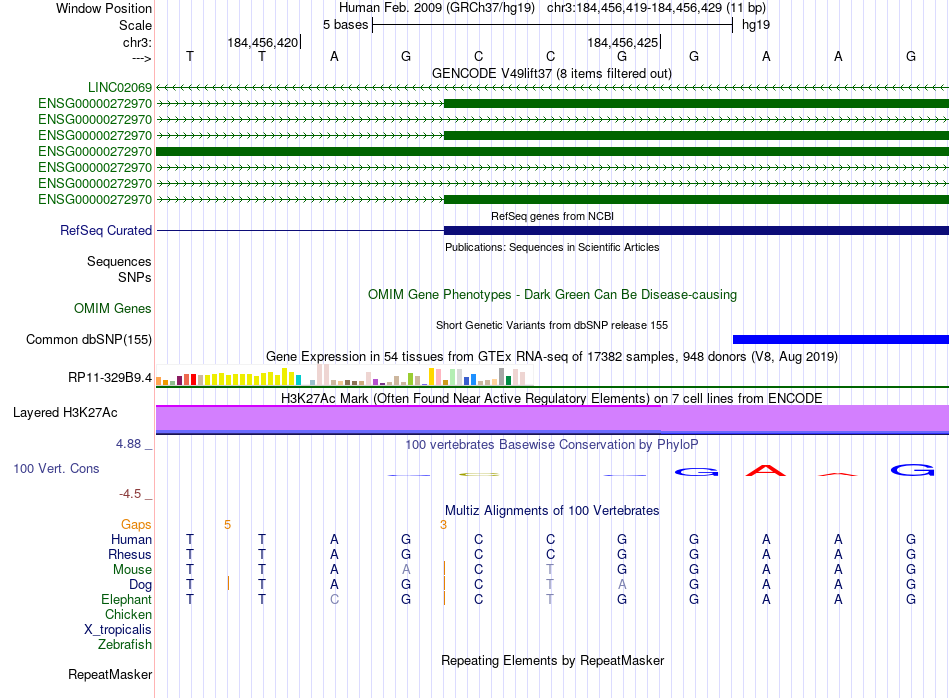950x698 pixels.
Task: Open the RefSeq genes from NCBI title
Action: (x=552, y=216)
